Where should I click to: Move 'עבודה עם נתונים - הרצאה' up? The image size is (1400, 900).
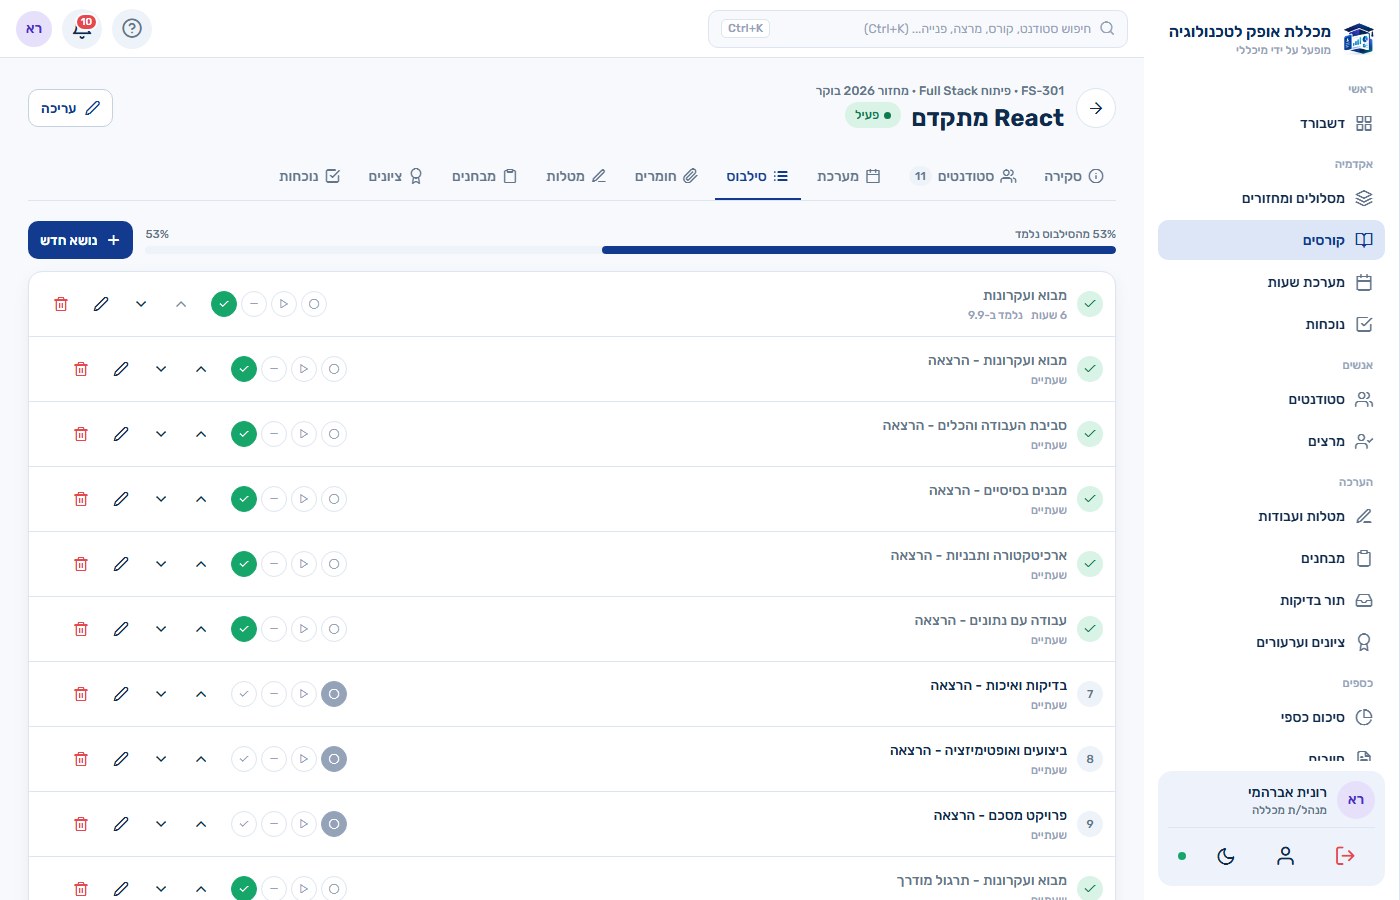coord(201,629)
